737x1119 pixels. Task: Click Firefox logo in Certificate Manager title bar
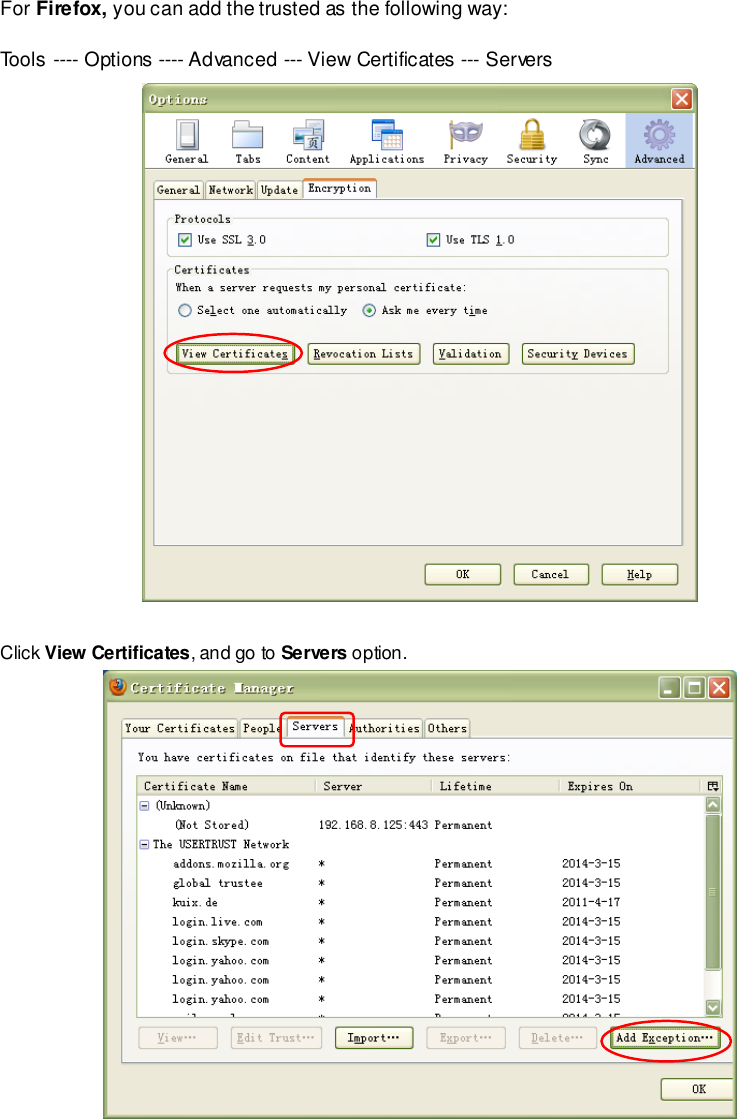(118, 687)
